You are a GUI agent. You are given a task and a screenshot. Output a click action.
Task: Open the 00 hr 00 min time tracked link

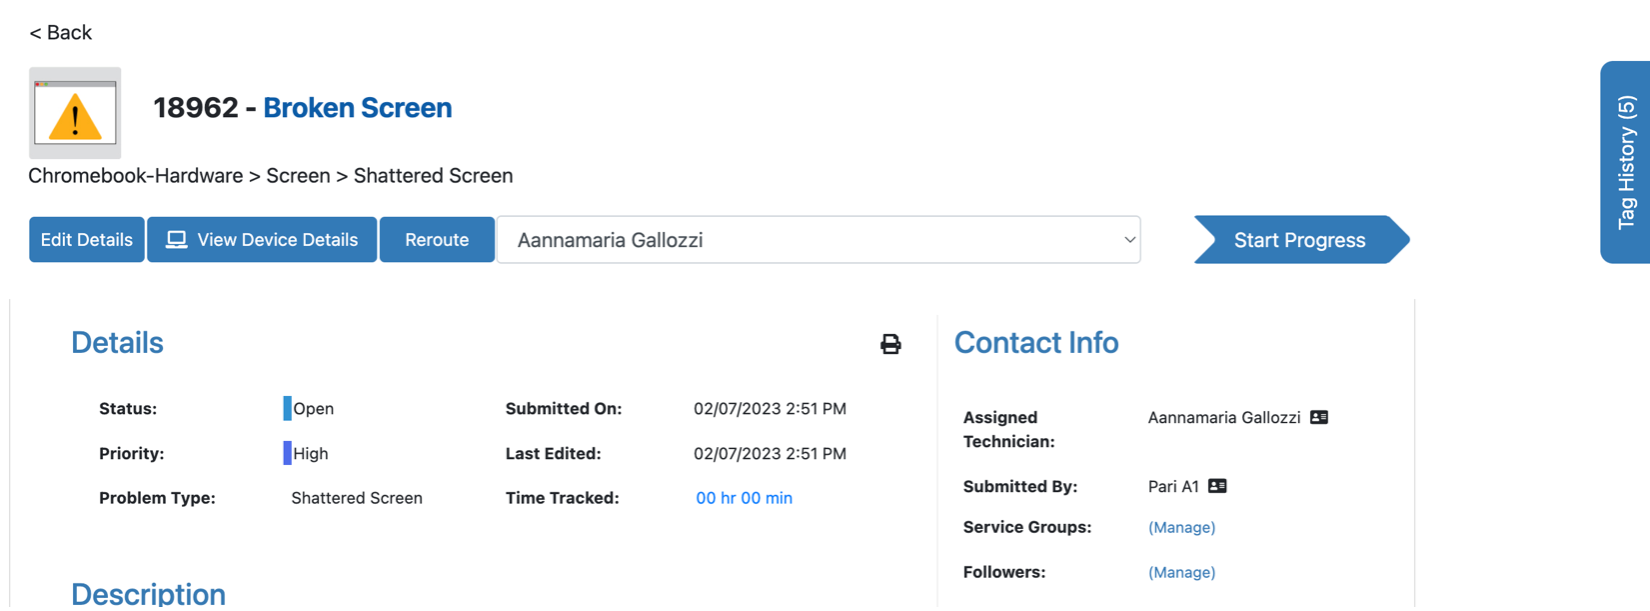pyautogui.click(x=744, y=498)
